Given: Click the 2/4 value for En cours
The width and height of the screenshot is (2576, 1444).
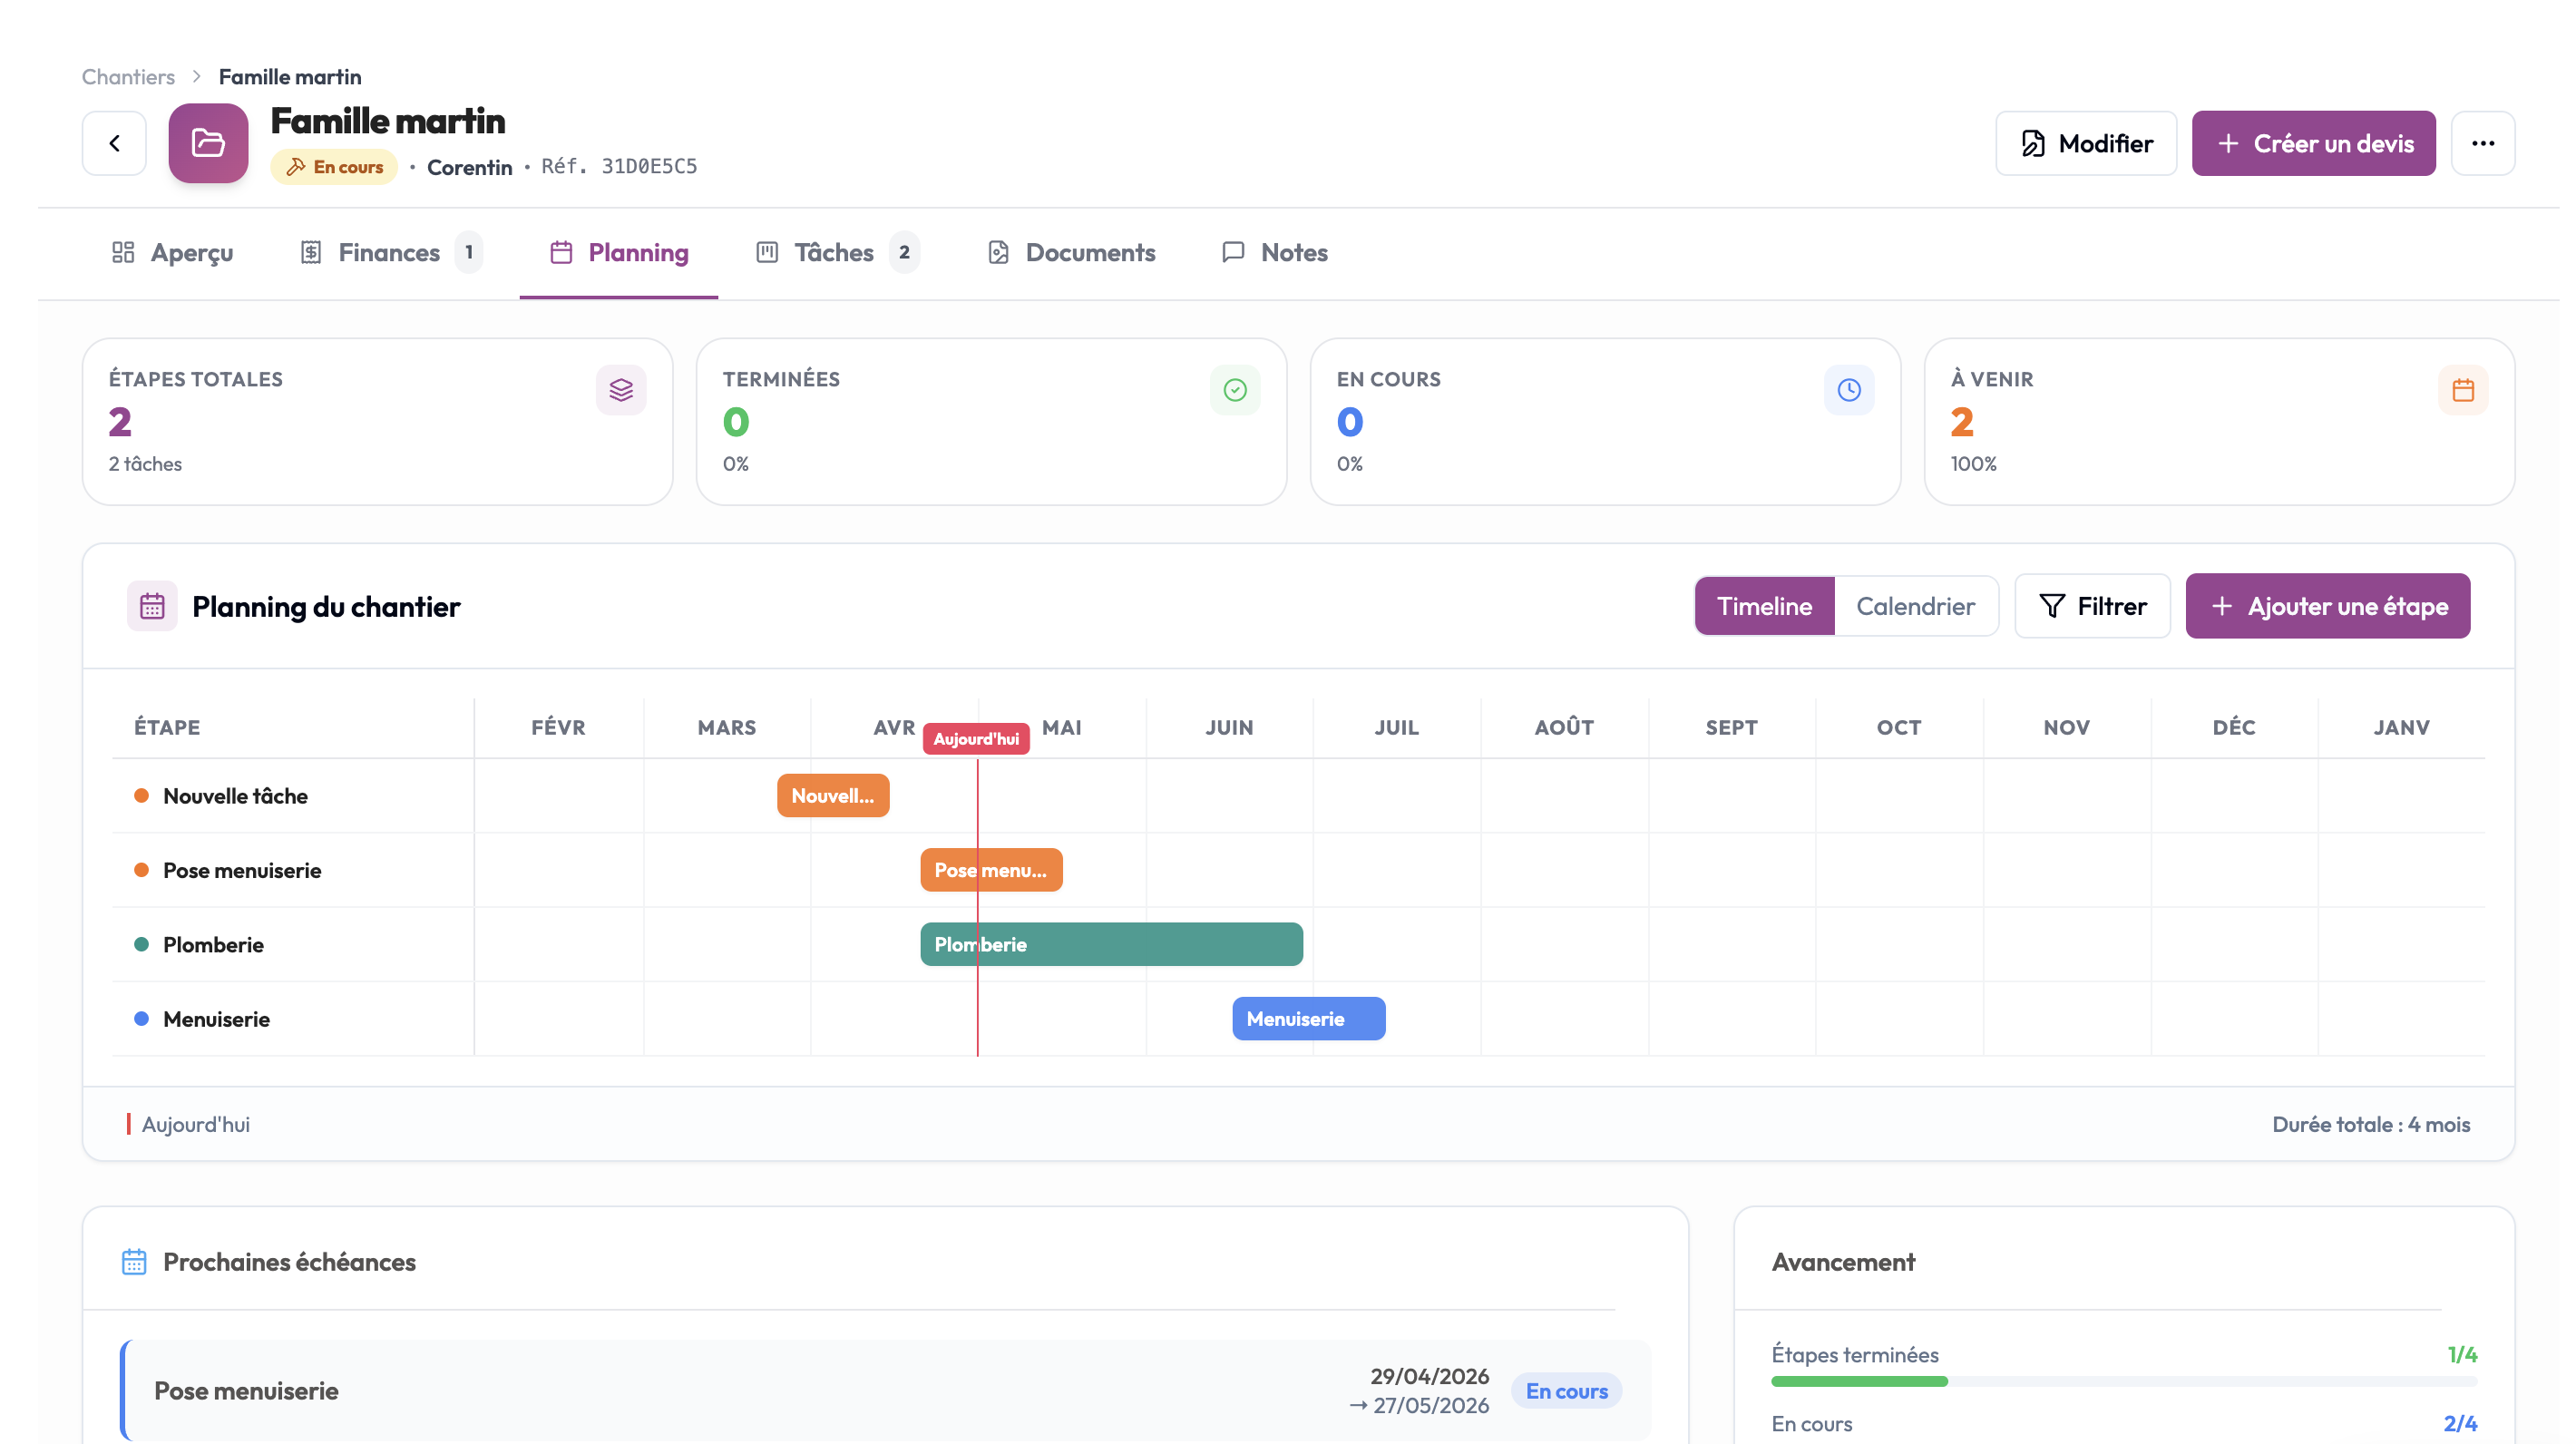Looking at the screenshot, I should click(x=2460, y=1423).
